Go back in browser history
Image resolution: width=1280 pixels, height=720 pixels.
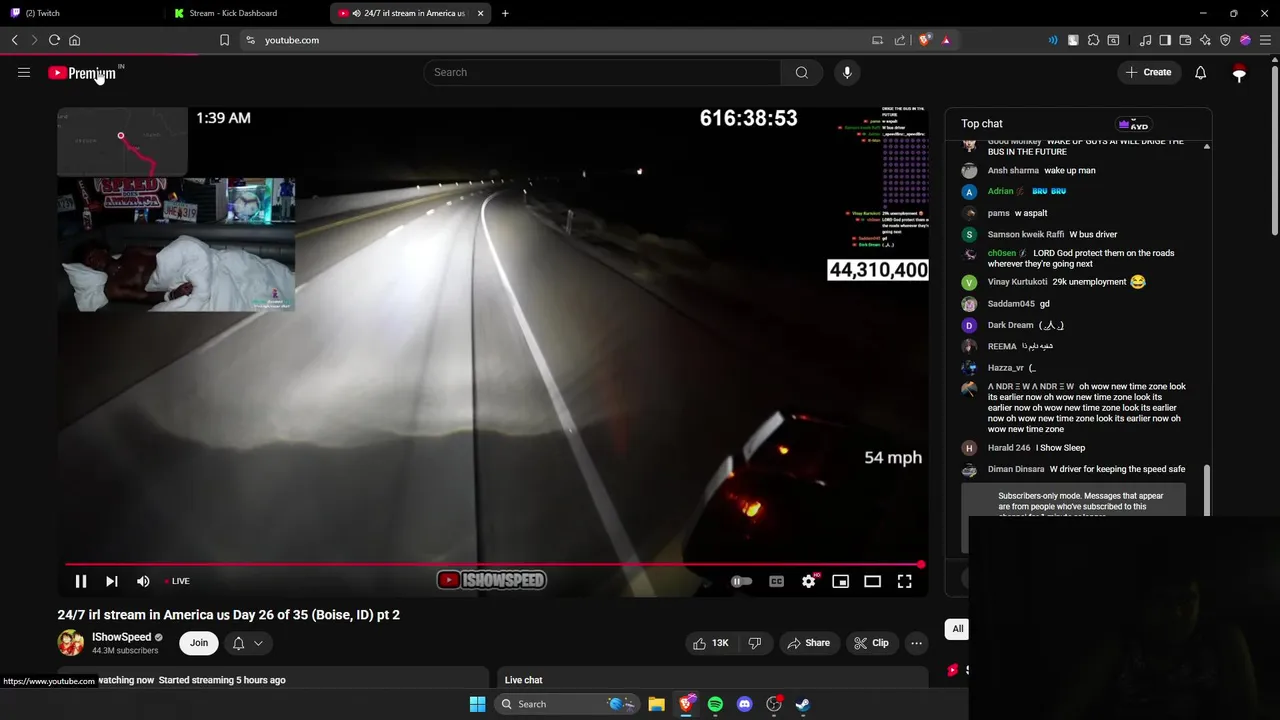click(15, 40)
